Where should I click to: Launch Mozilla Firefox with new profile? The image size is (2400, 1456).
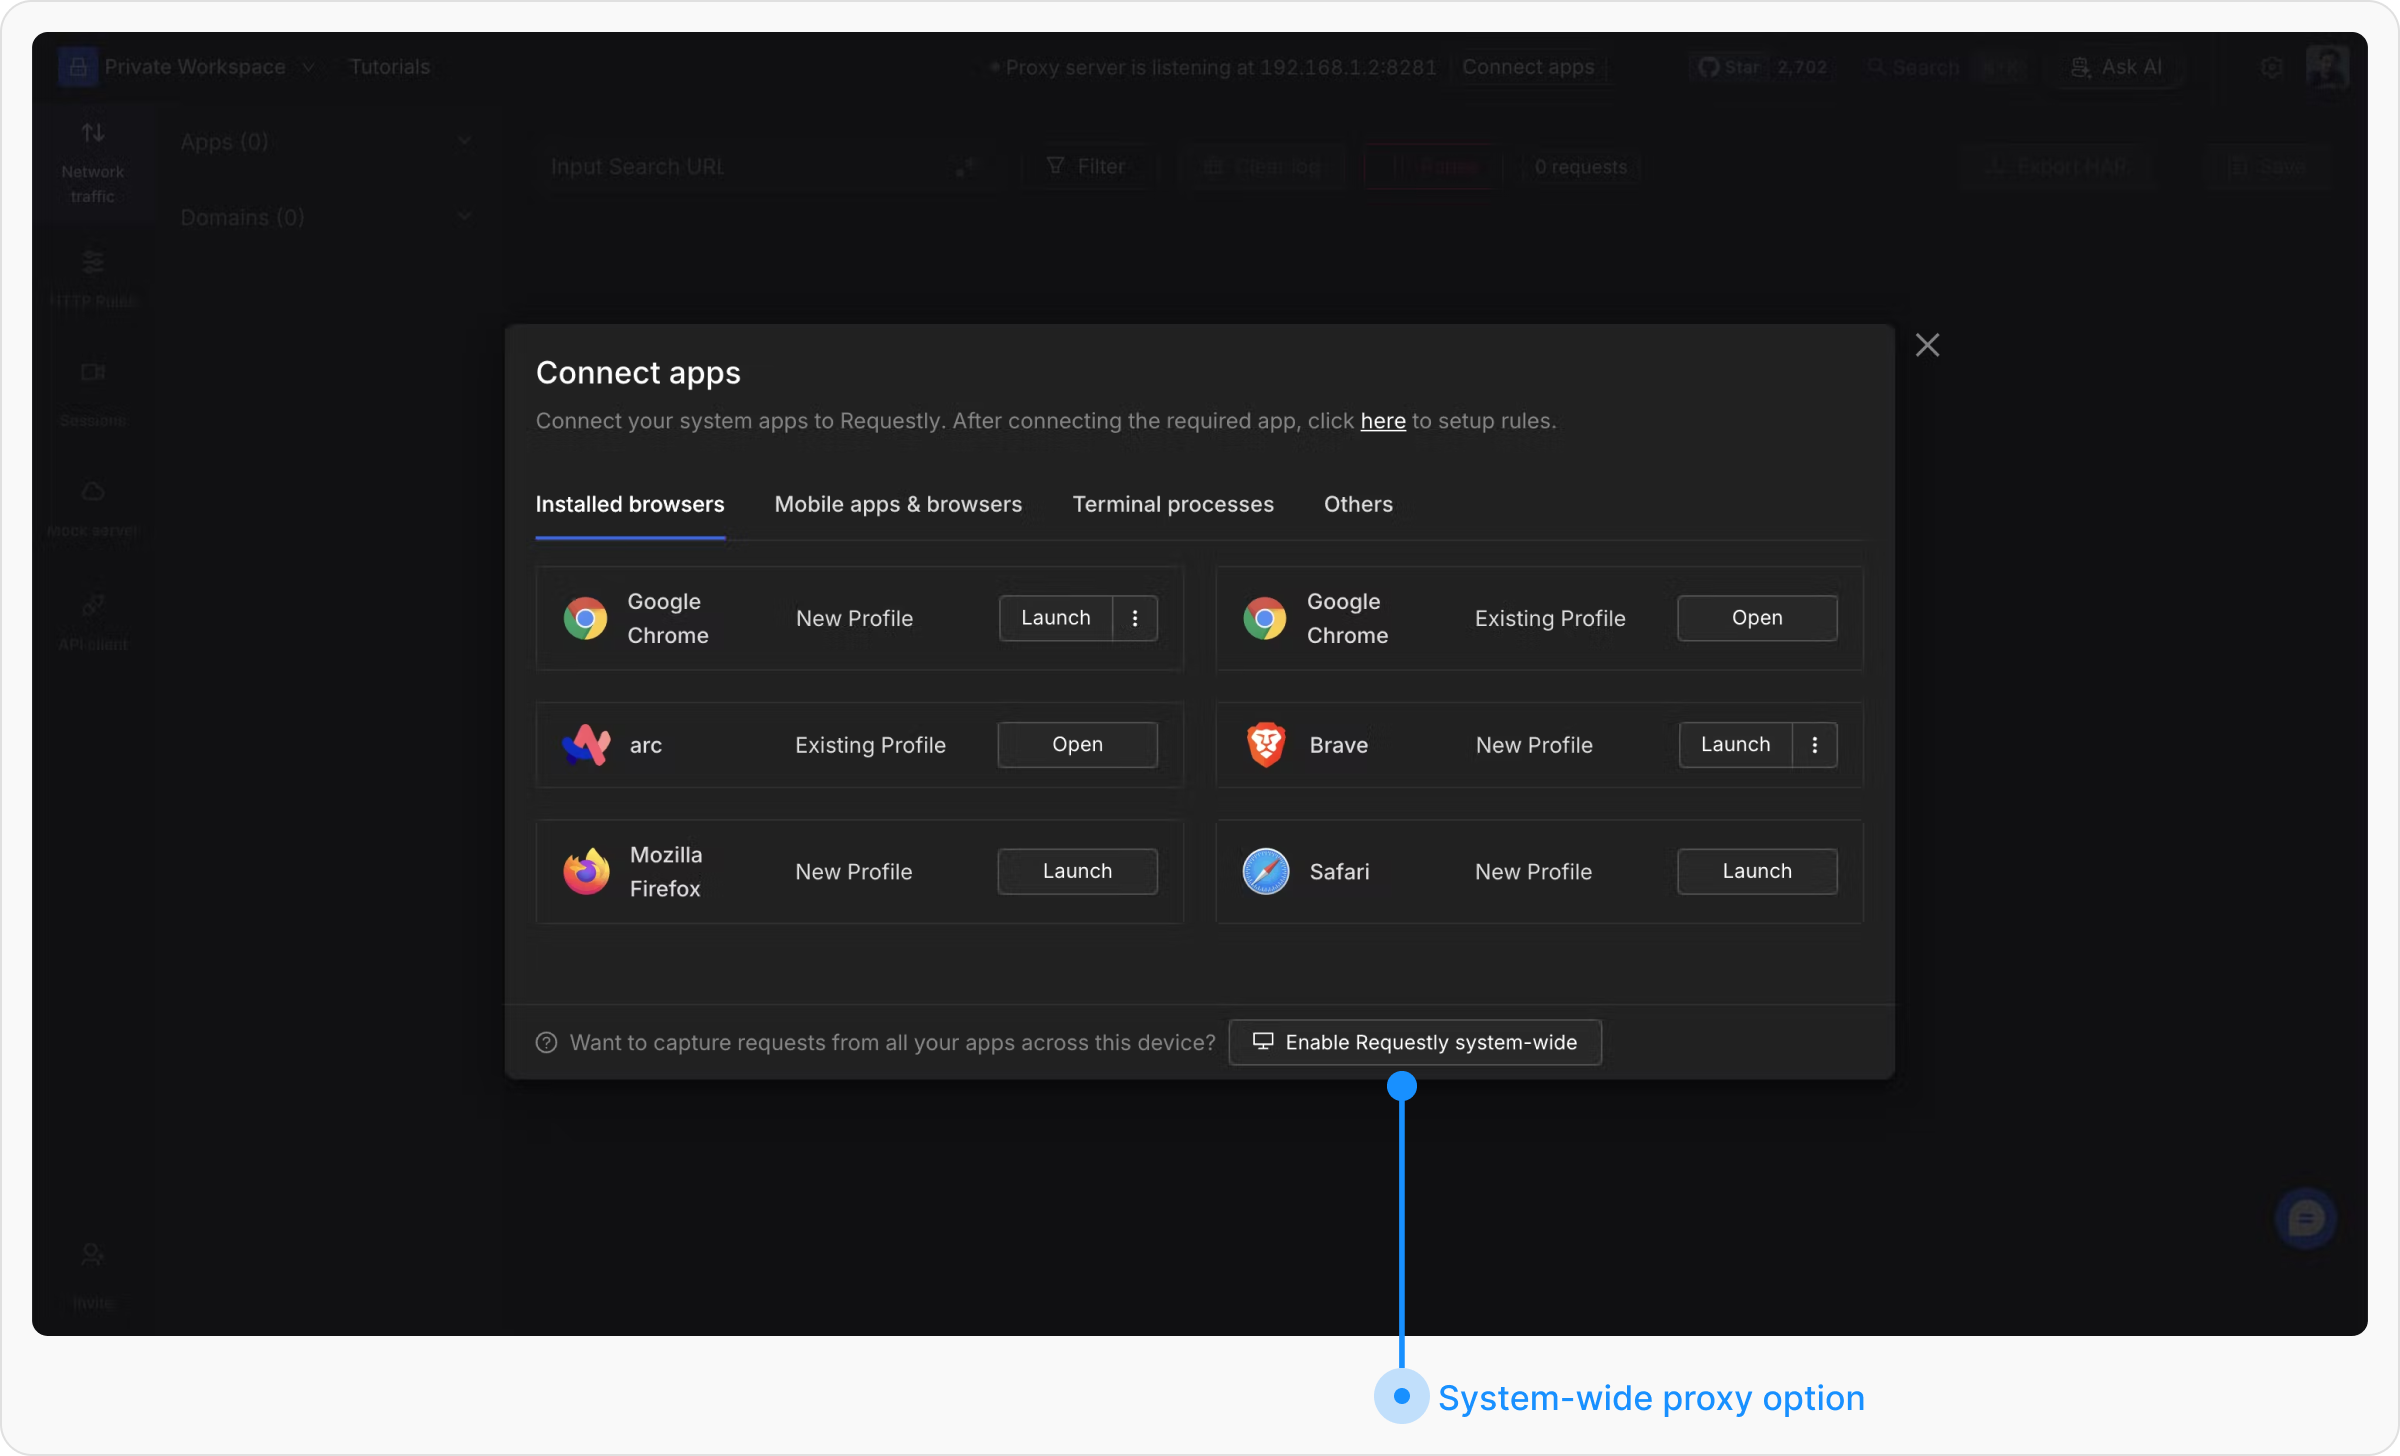coord(1077,871)
